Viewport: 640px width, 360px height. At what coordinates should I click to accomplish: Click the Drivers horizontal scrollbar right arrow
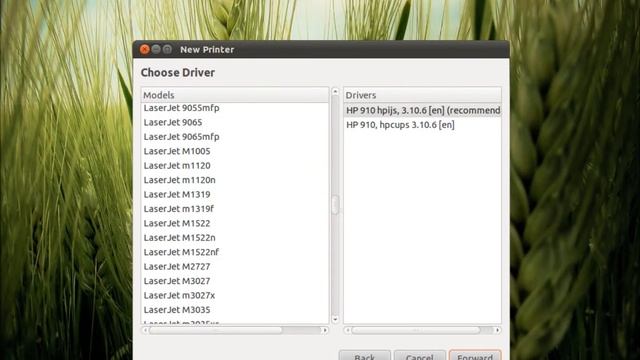tap(498, 330)
